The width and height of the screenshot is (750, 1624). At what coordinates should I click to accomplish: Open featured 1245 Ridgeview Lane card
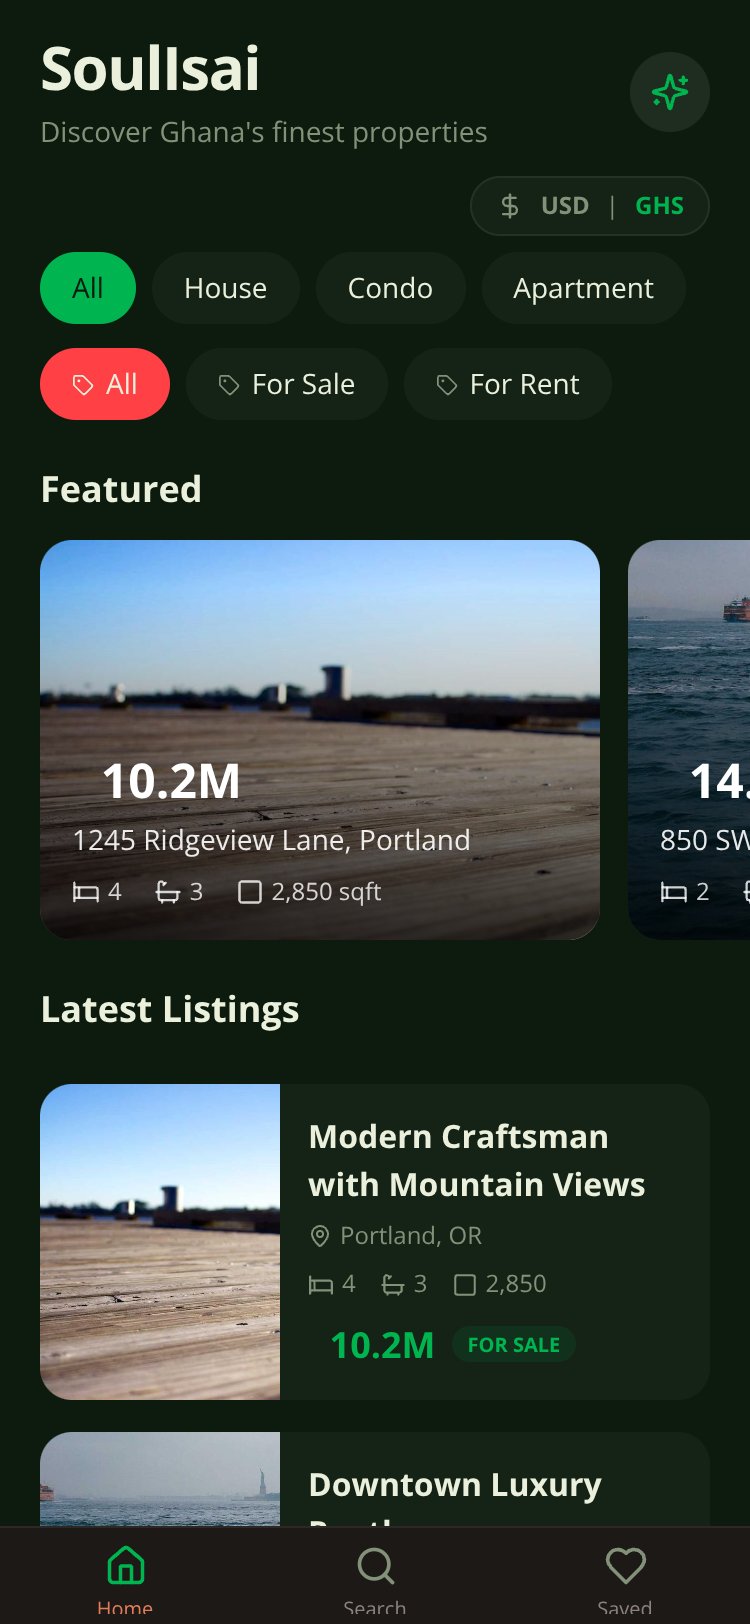click(x=320, y=740)
